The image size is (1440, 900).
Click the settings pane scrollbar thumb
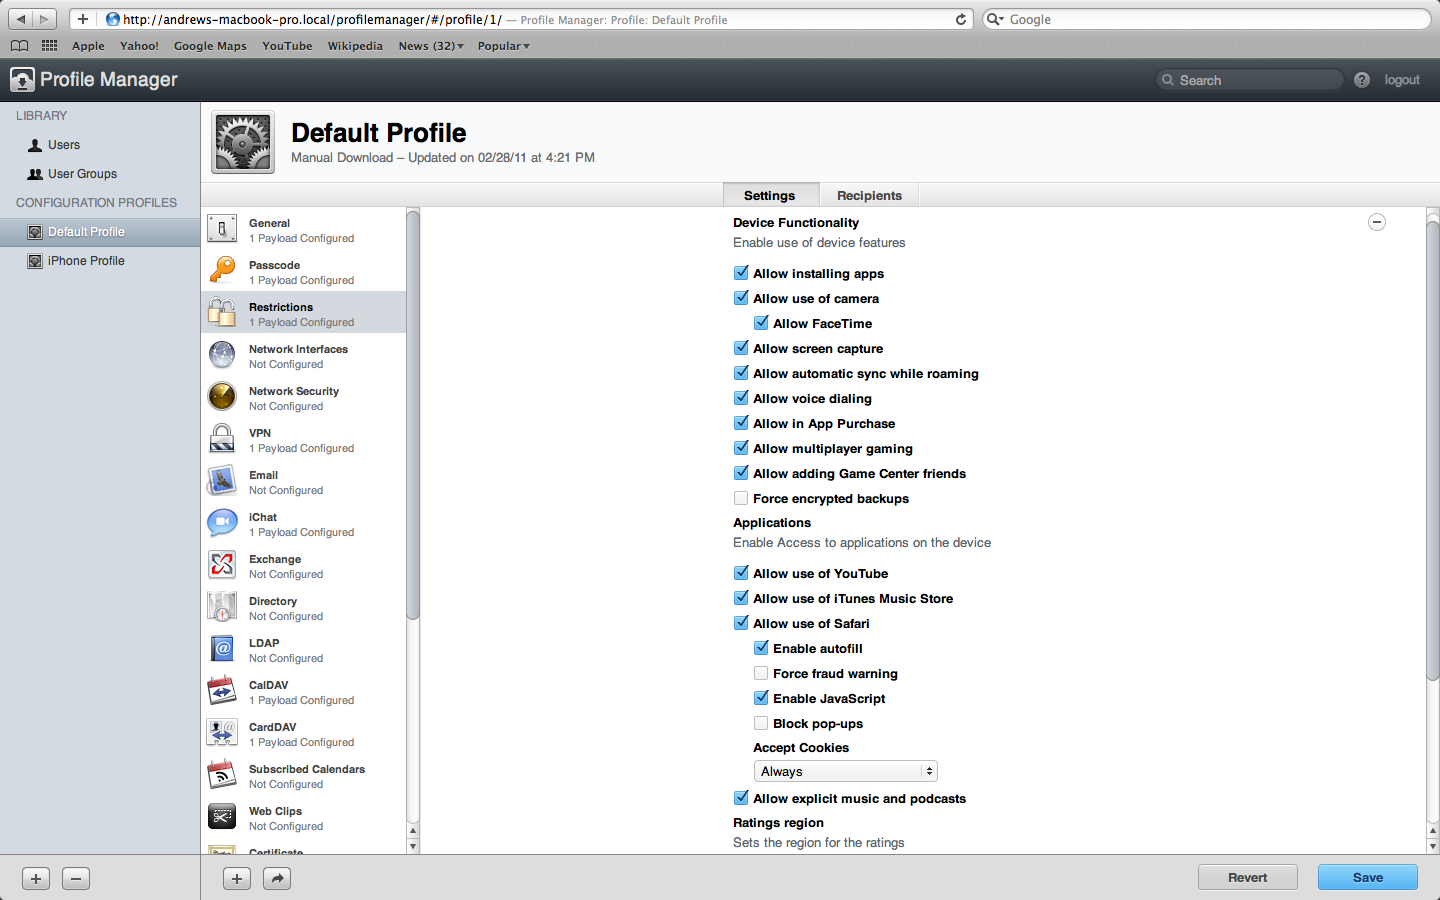pos(1432,450)
